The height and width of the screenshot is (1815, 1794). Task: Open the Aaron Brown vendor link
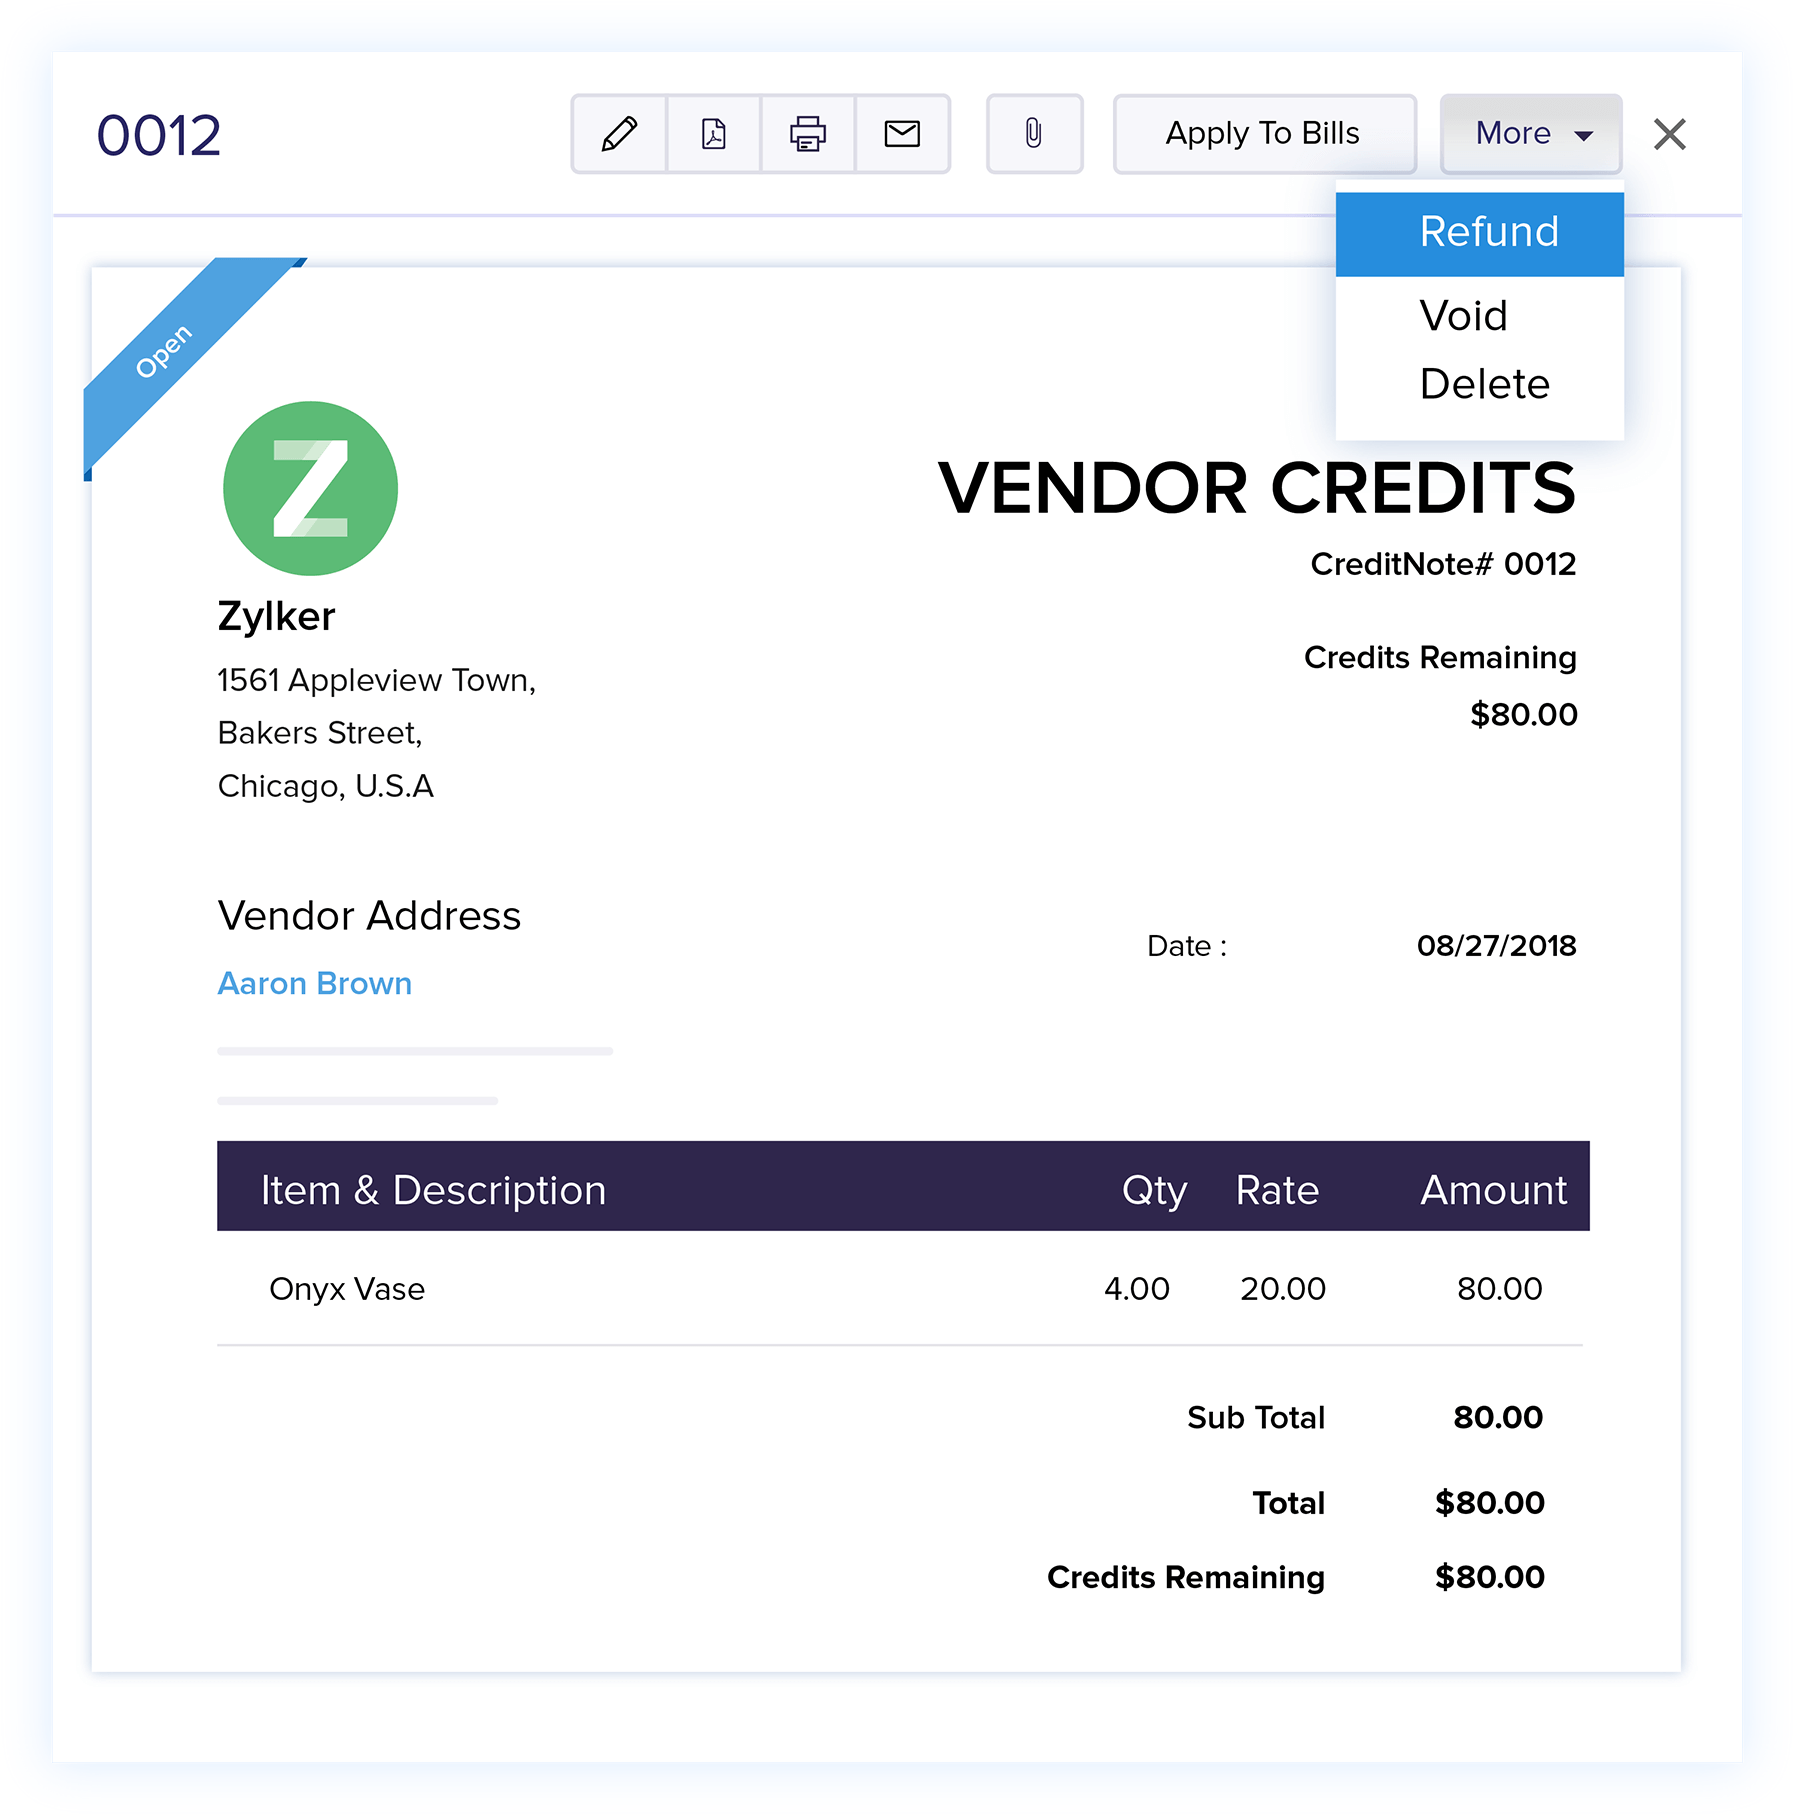314,983
